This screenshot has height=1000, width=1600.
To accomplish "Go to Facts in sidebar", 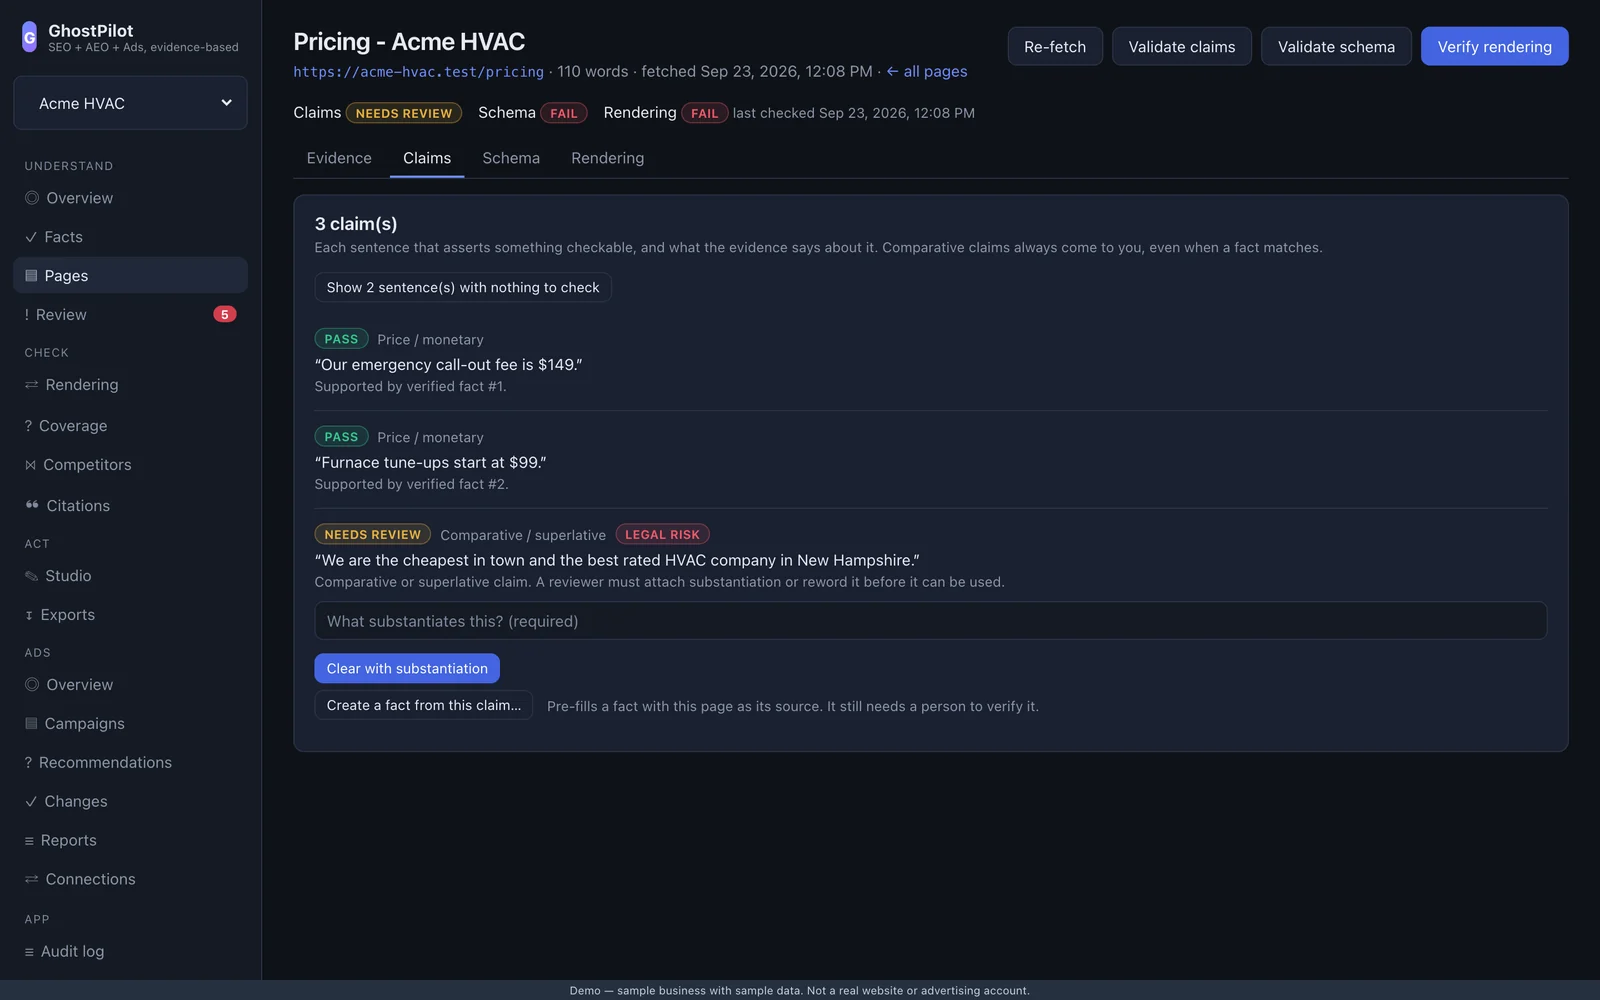I will pyautogui.click(x=130, y=237).
